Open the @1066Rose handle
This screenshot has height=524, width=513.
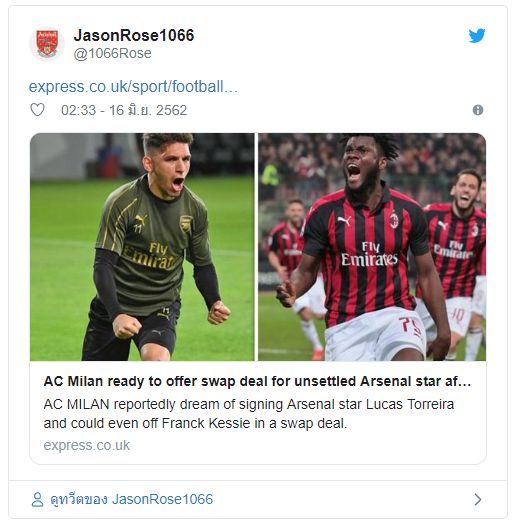pos(112,53)
